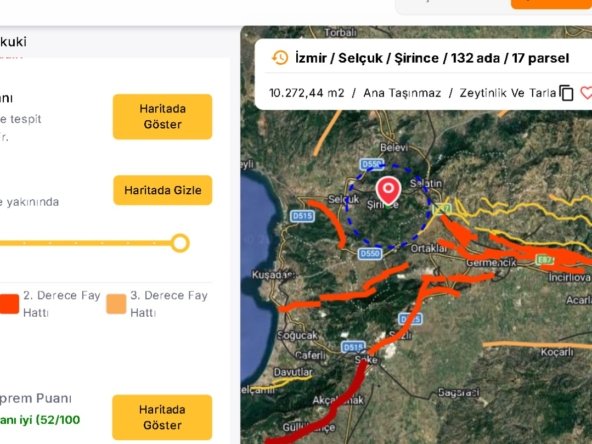
Task: Click the Kuşadası label on the map
Action: click(x=273, y=274)
